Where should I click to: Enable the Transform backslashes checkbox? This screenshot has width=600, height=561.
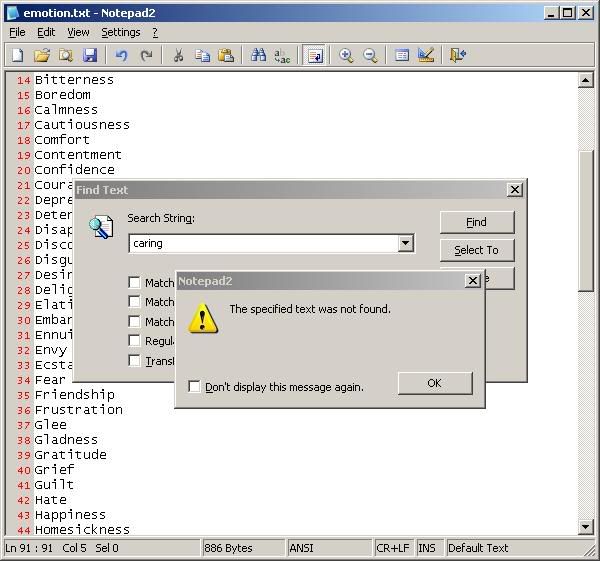click(x=134, y=360)
